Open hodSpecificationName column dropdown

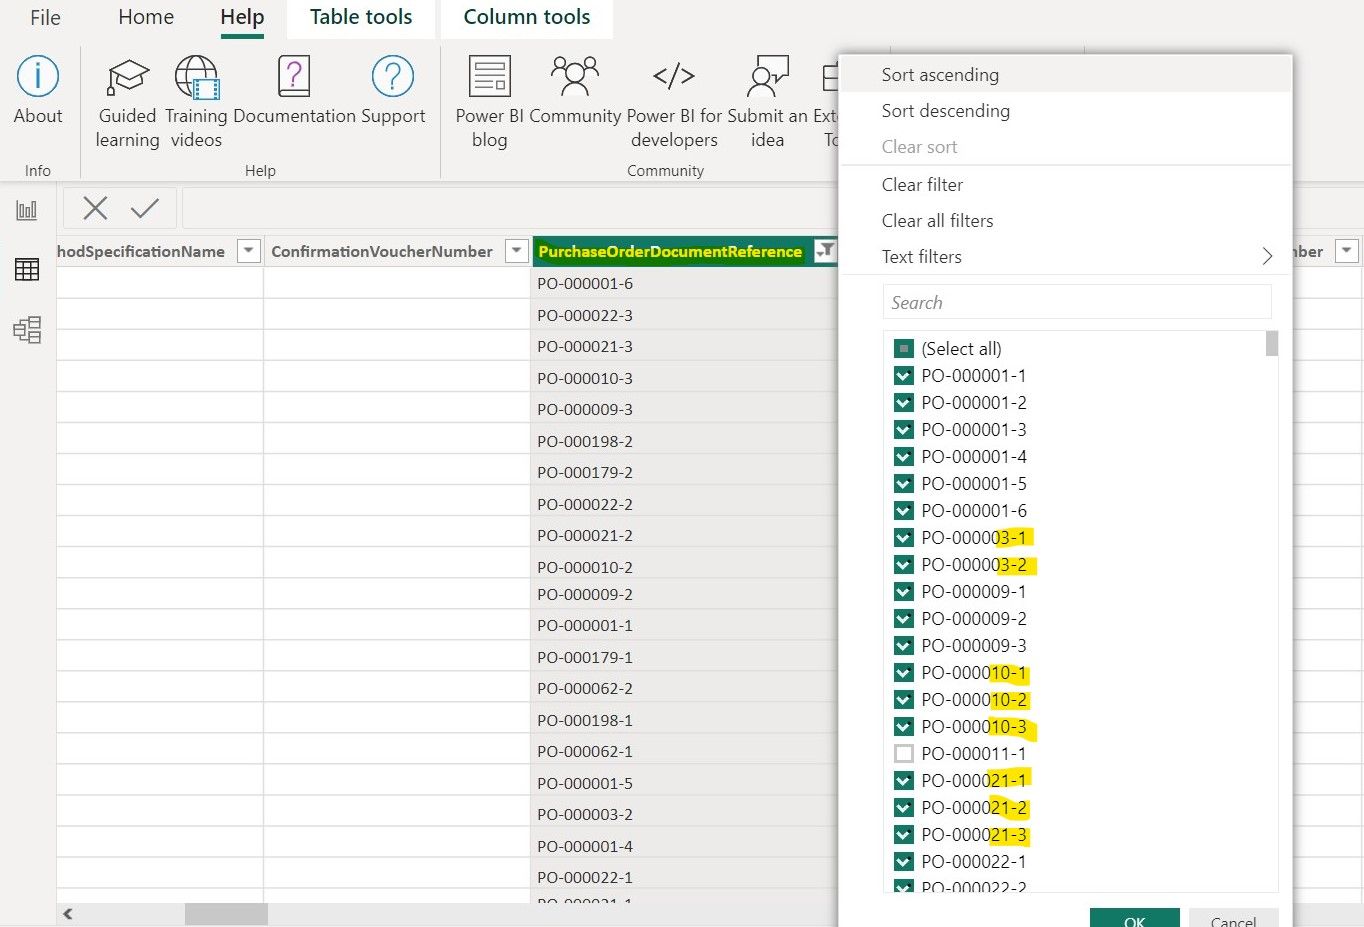(249, 251)
